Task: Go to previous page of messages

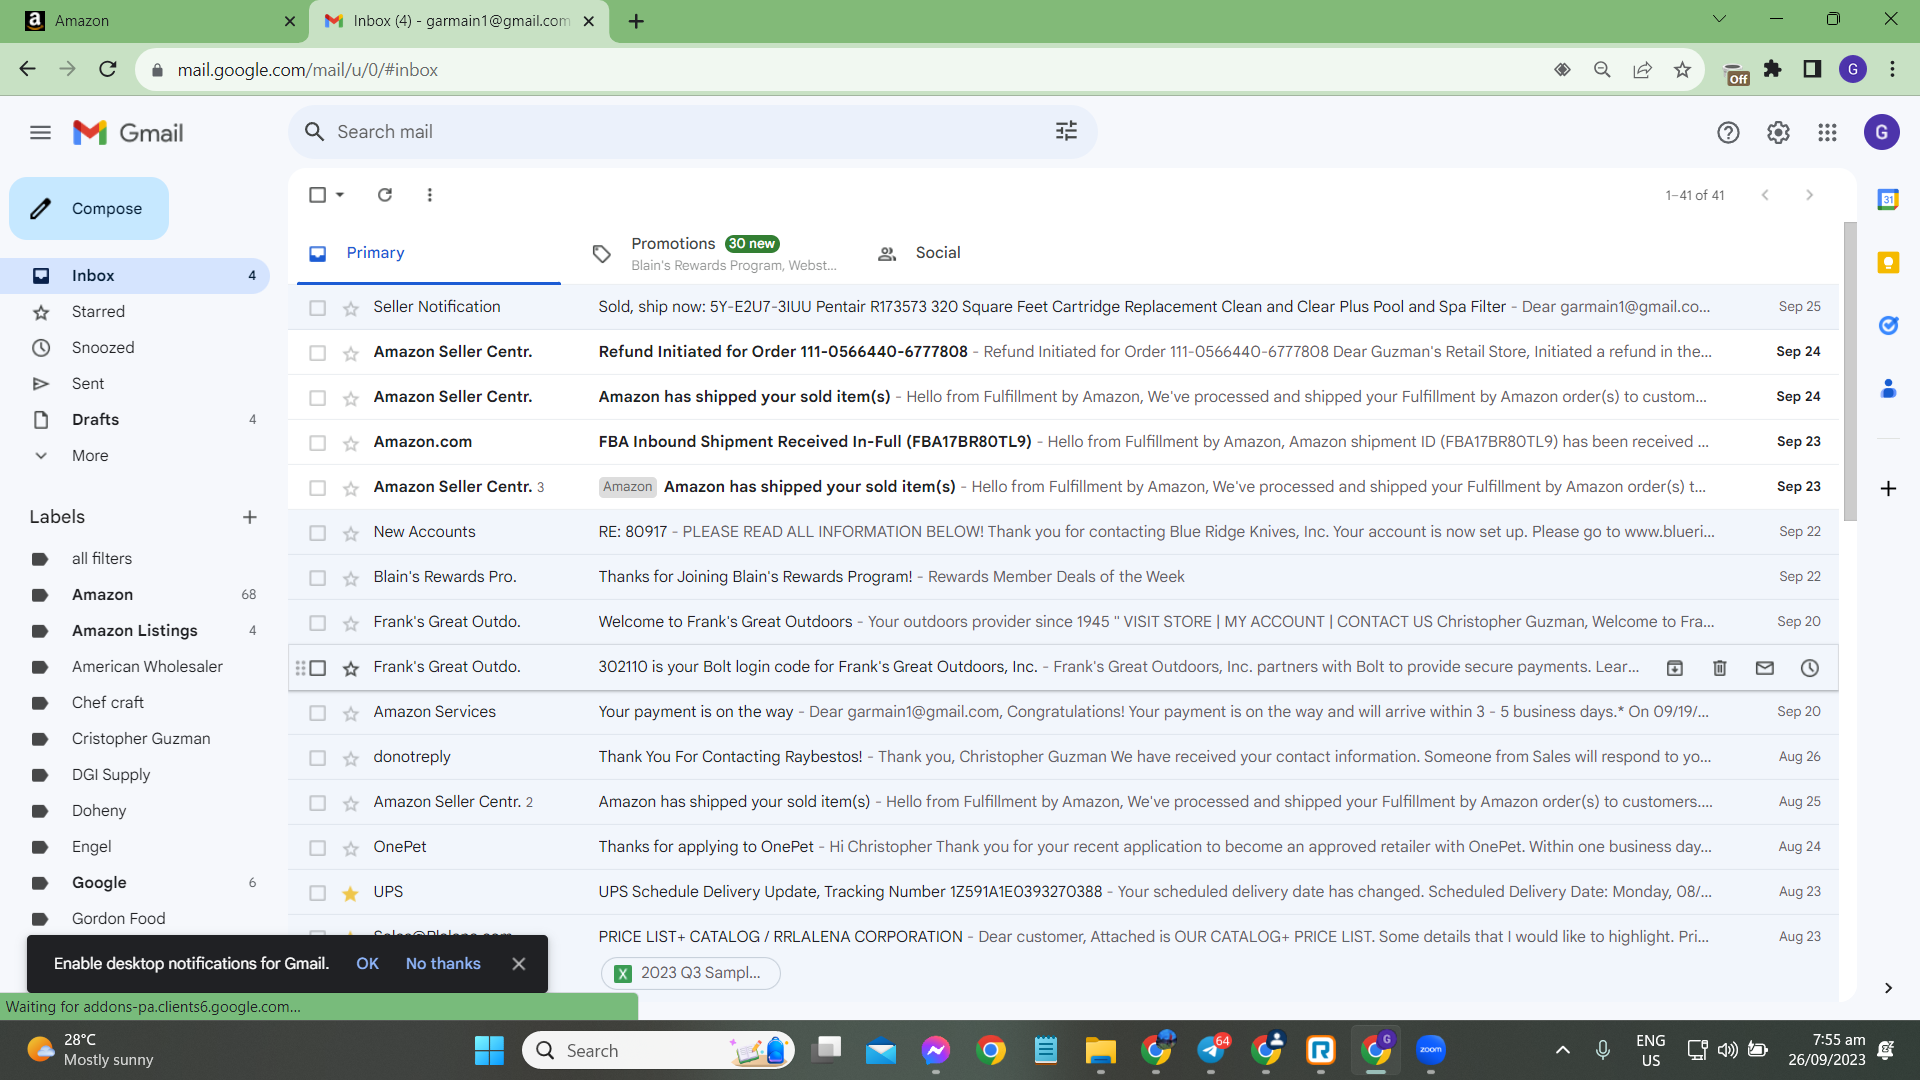Action: [1765, 195]
